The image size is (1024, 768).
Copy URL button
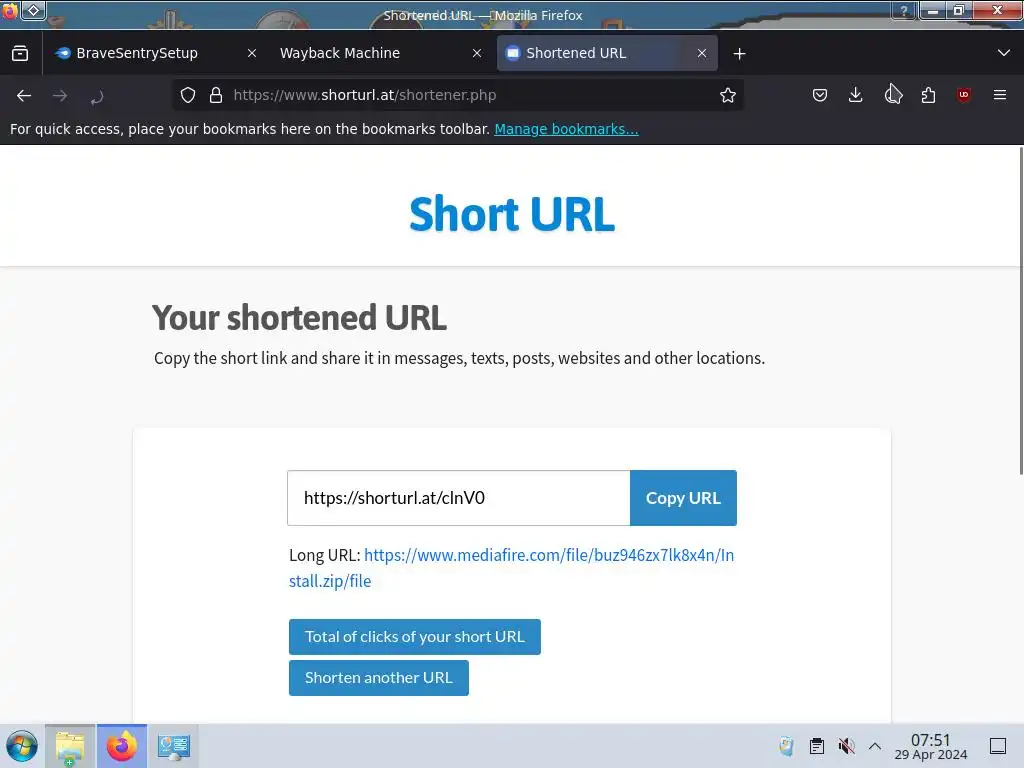[x=683, y=498]
